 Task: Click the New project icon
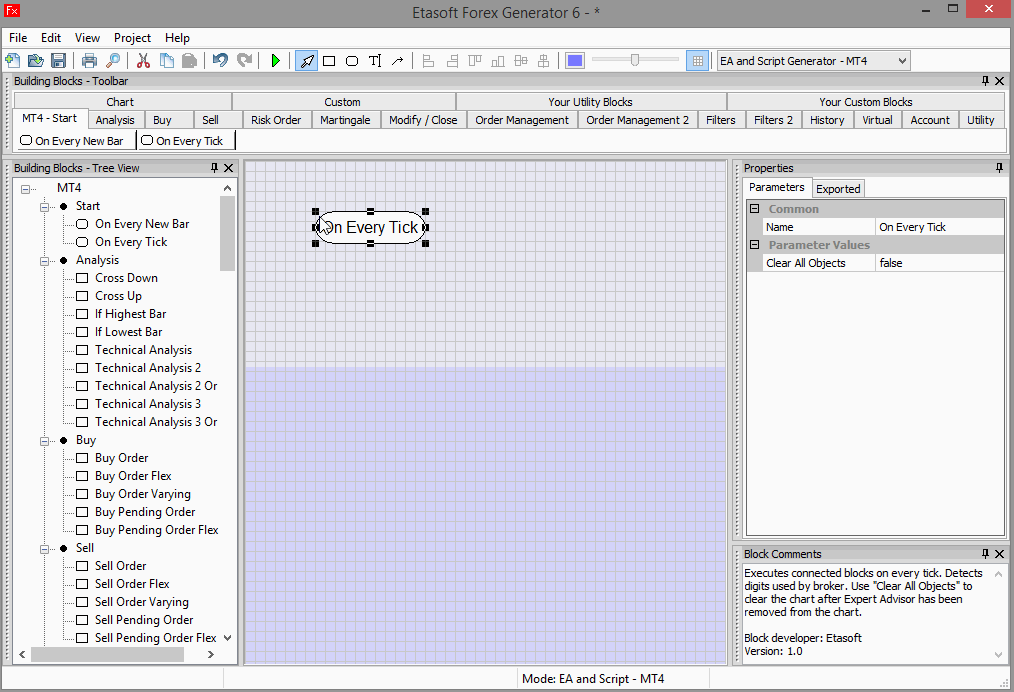click(x=13, y=61)
